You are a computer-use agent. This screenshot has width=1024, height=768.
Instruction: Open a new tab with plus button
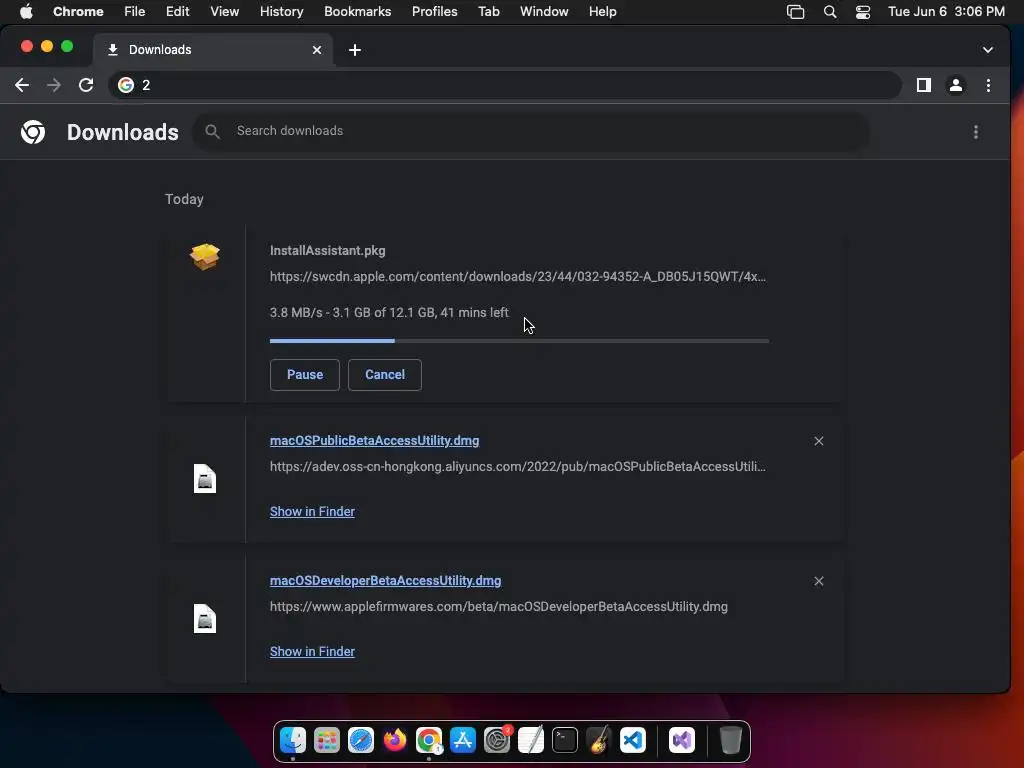[355, 50]
